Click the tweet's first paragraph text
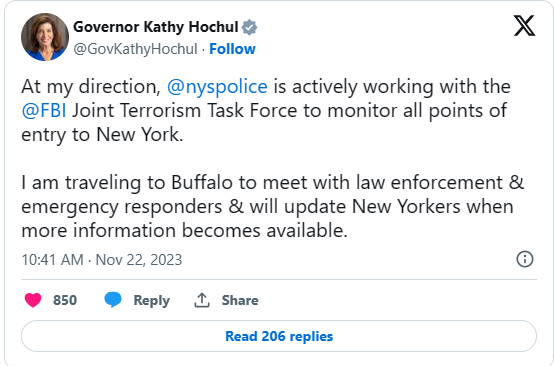The height and width of the screenshot is (366, 554). [x=266, y=111]
